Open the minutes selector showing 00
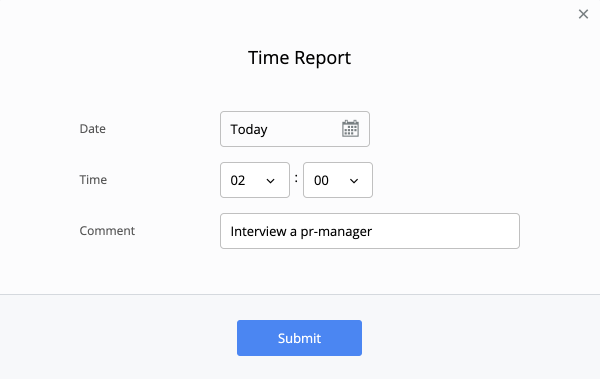 [x=338, y=180]
